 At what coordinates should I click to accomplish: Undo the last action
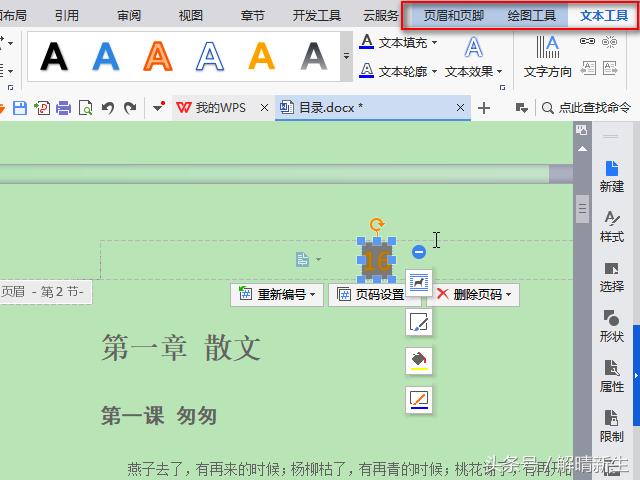pyautogui.click(x=108, y=108)
